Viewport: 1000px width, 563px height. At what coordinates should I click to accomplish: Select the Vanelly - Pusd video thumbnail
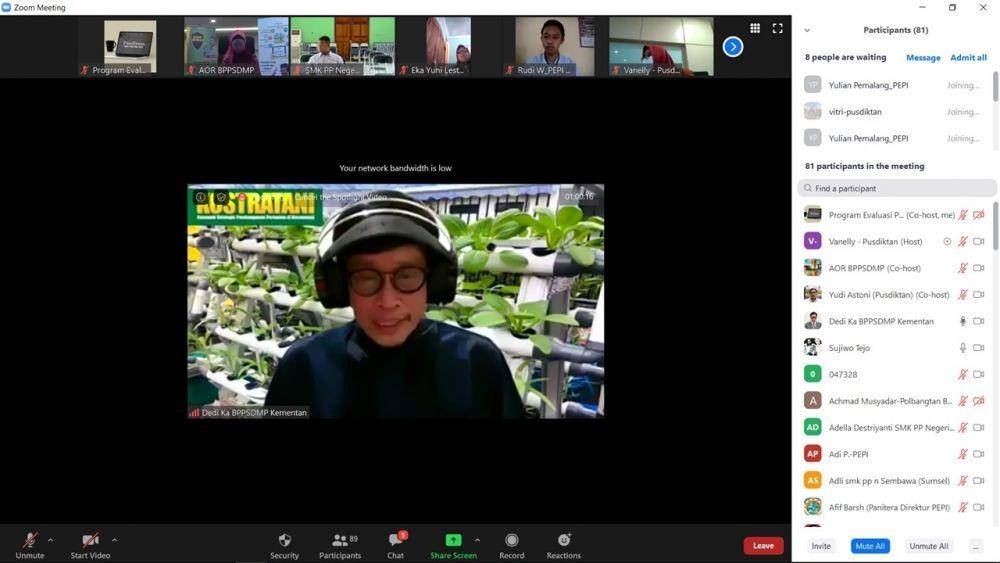[661, 47]
